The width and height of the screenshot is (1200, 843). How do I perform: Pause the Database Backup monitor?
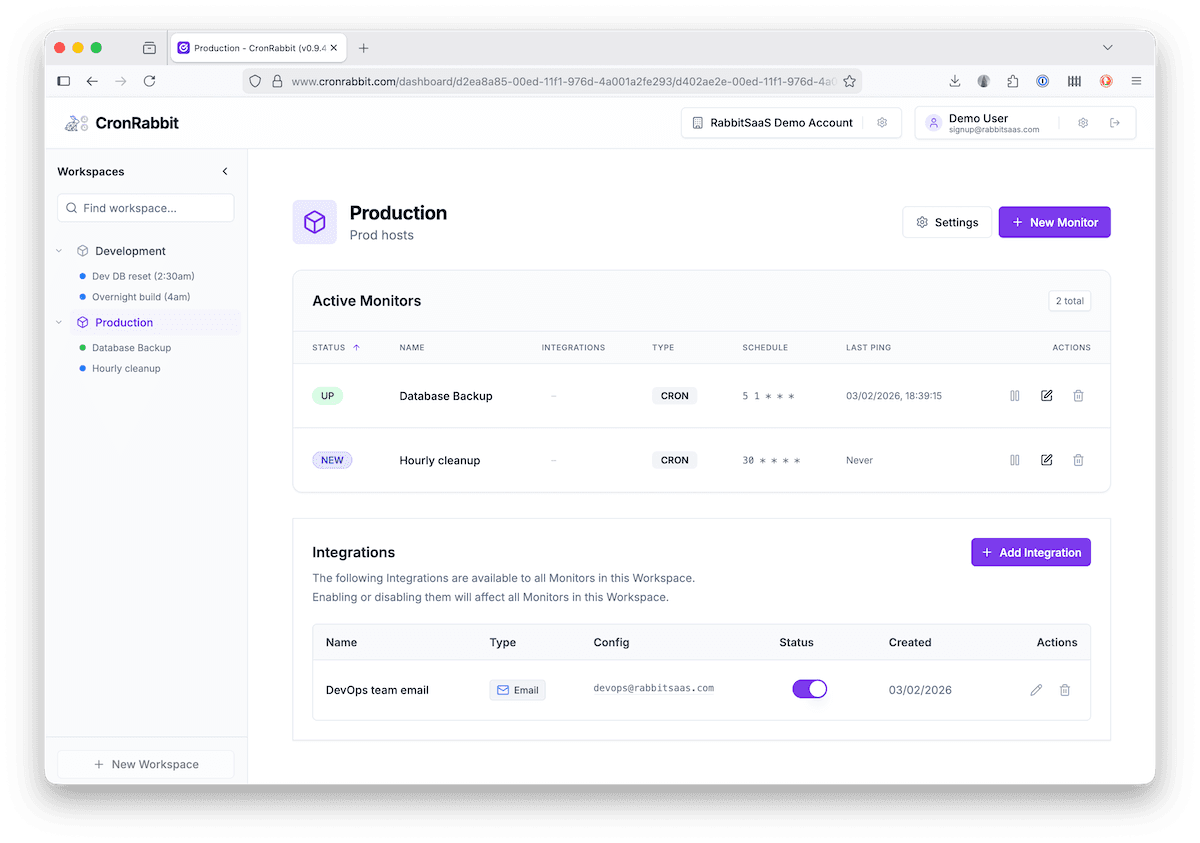point(1014,395)
